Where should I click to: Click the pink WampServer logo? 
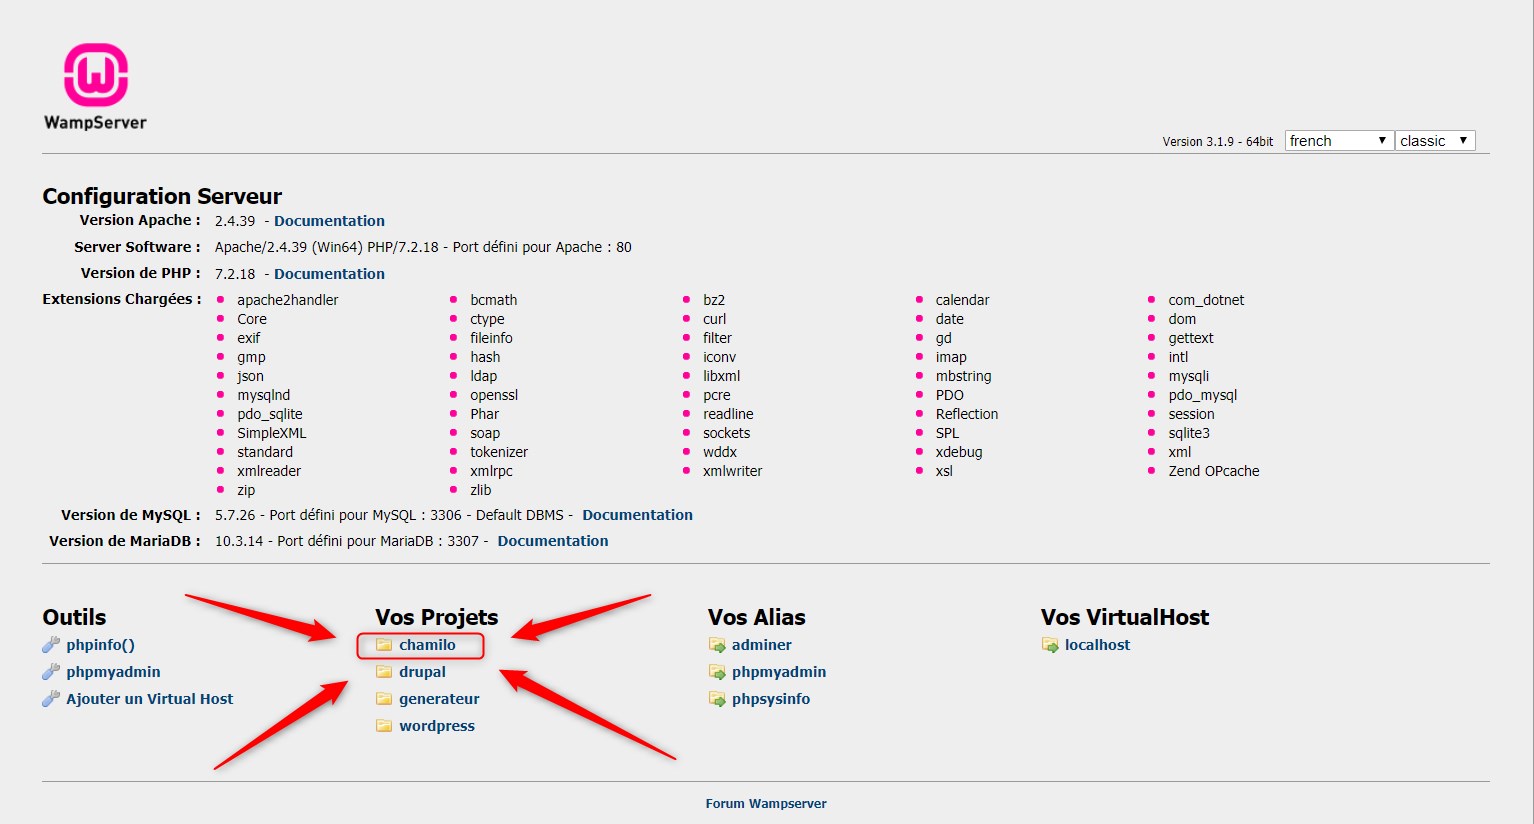pyautogui.click(x=96, y=75)
